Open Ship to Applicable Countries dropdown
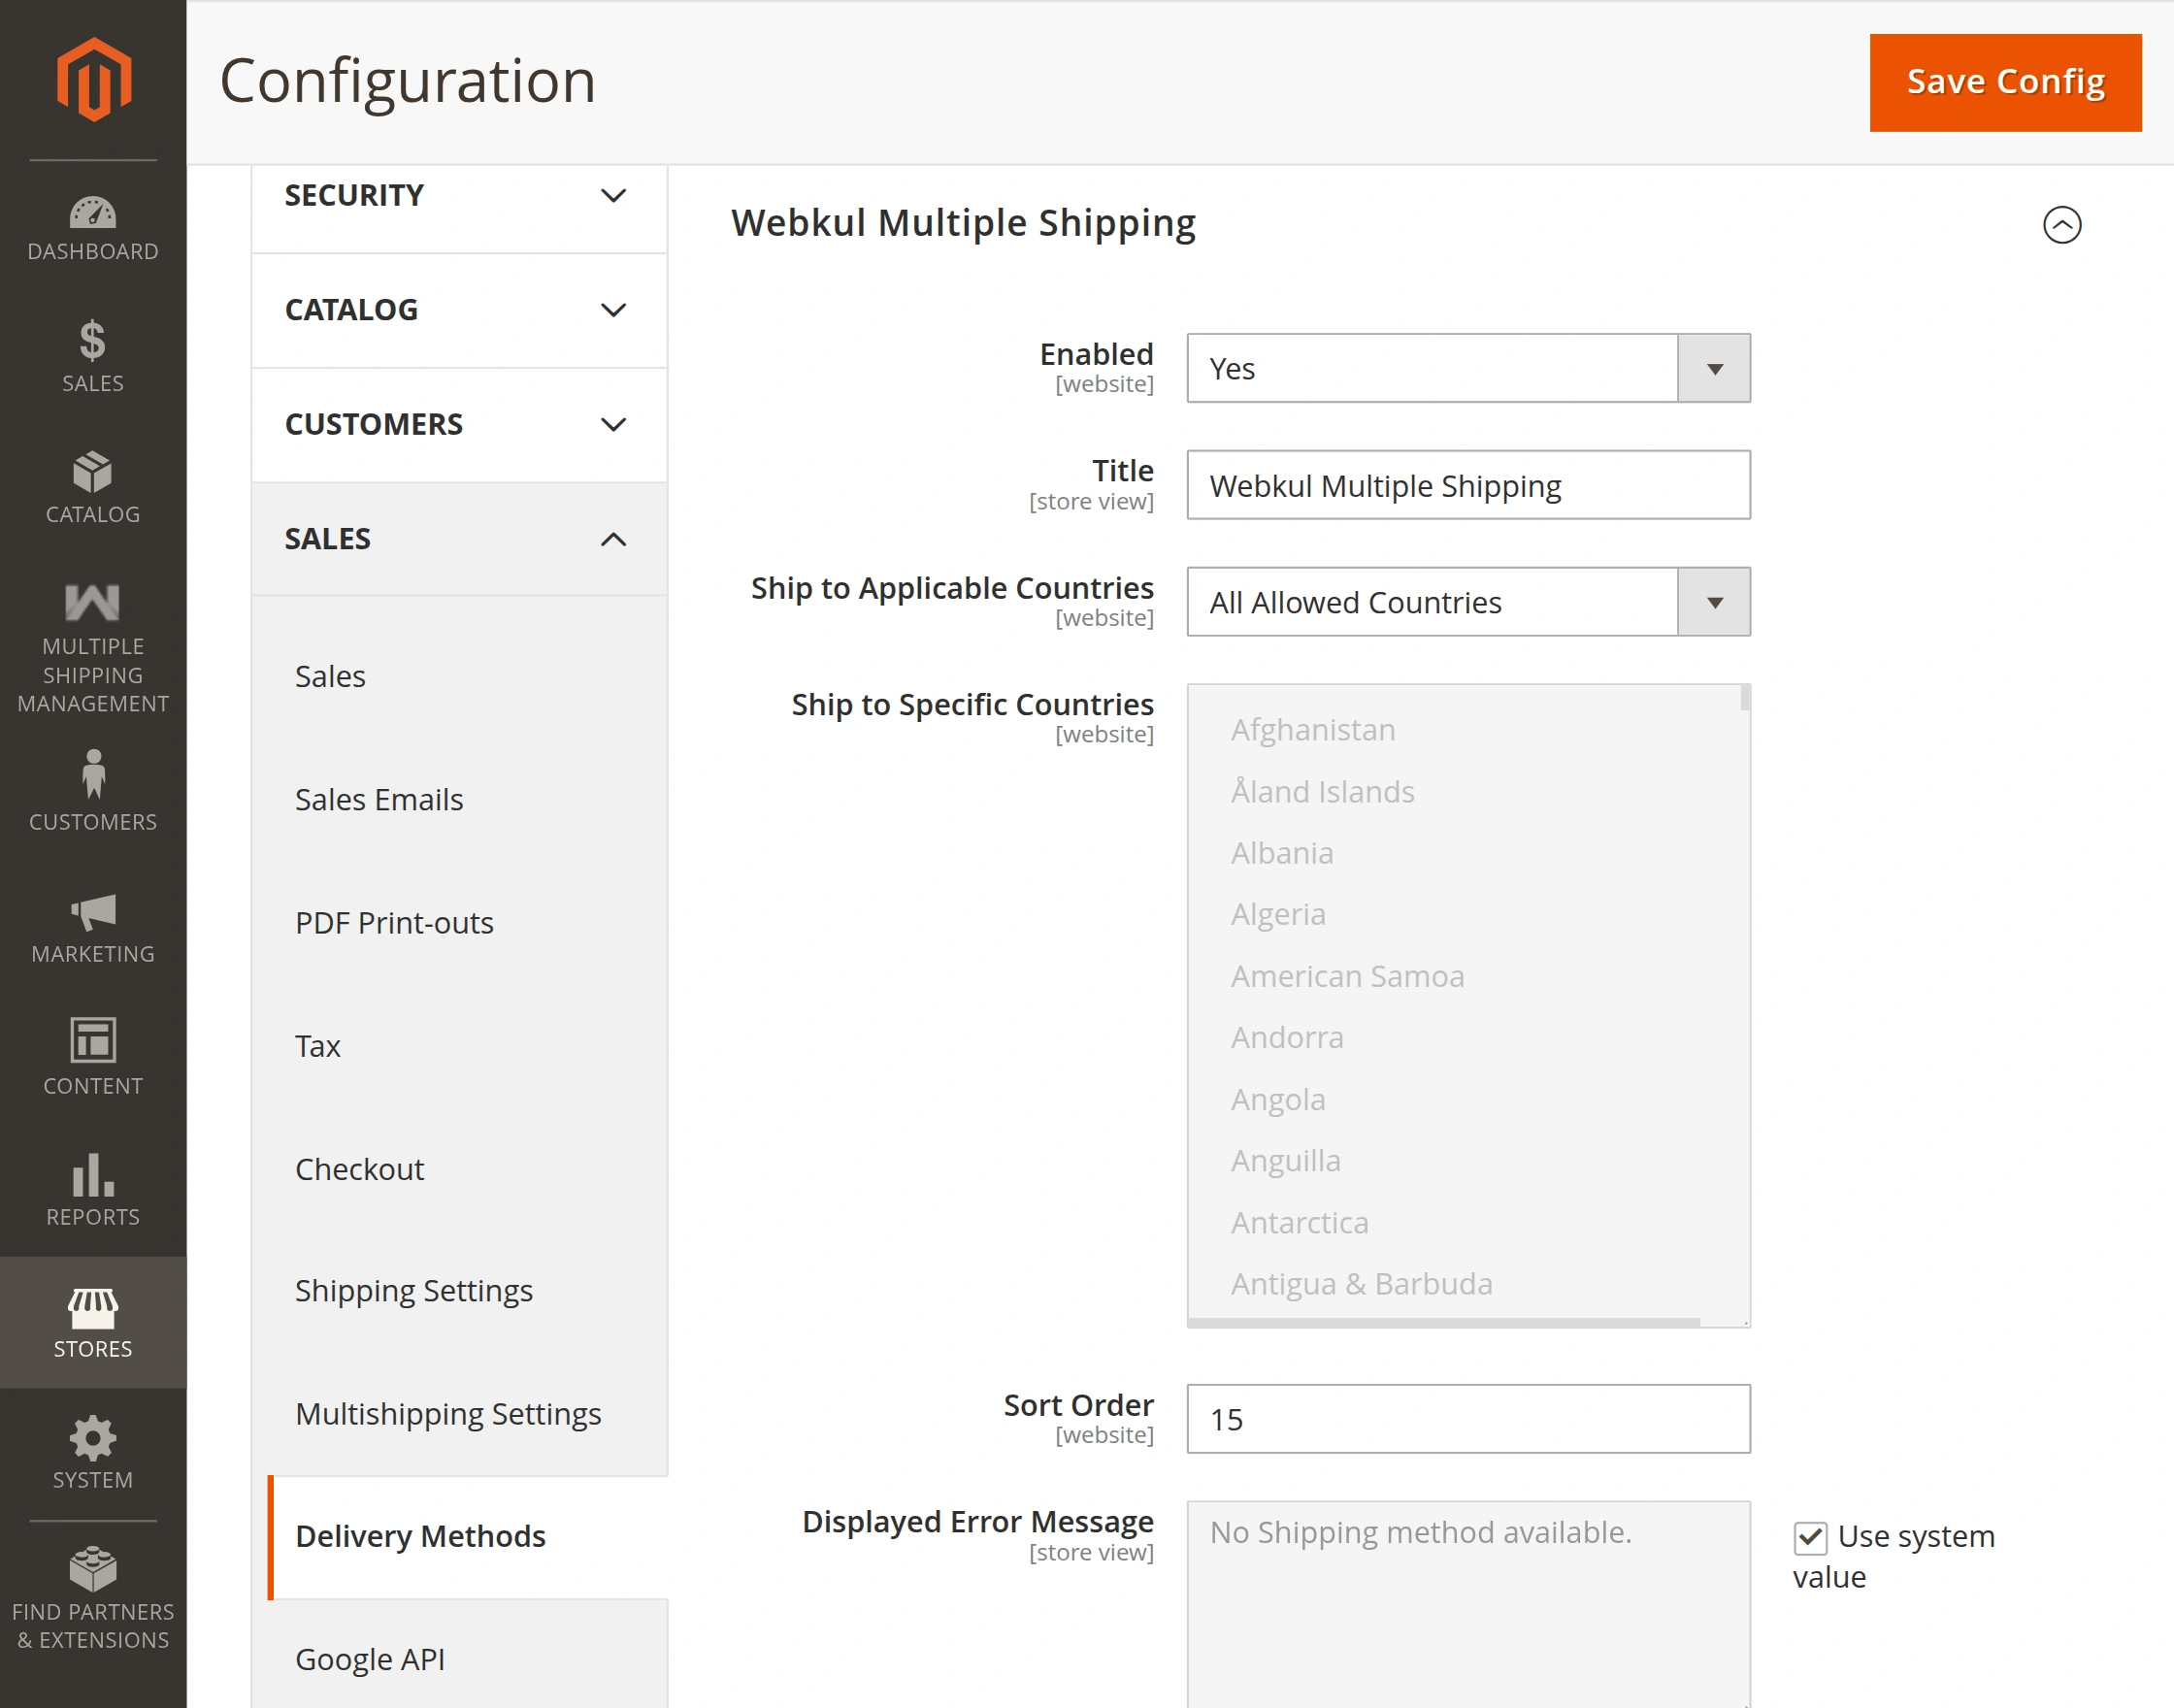The image size is (2174, 1708). click(1468, 602)
